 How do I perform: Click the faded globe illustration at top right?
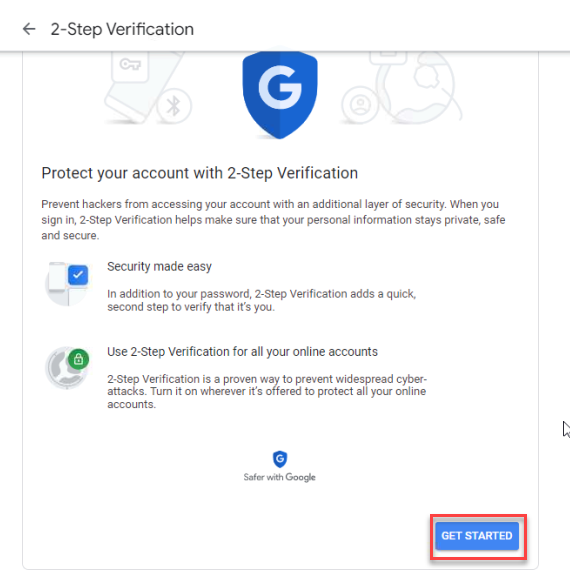pos(419,87)
